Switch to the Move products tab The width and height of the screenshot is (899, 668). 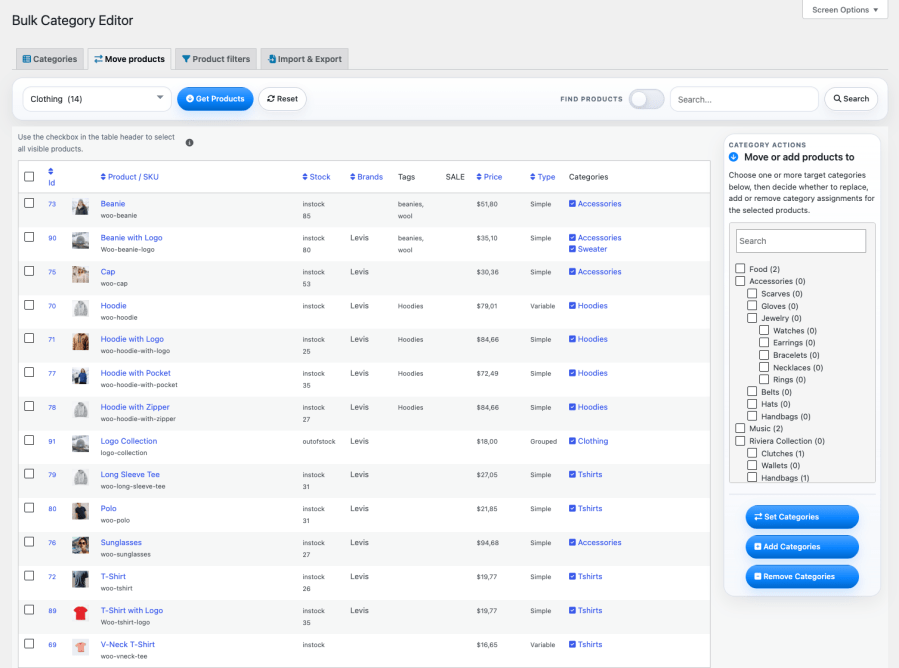(130, 59)
